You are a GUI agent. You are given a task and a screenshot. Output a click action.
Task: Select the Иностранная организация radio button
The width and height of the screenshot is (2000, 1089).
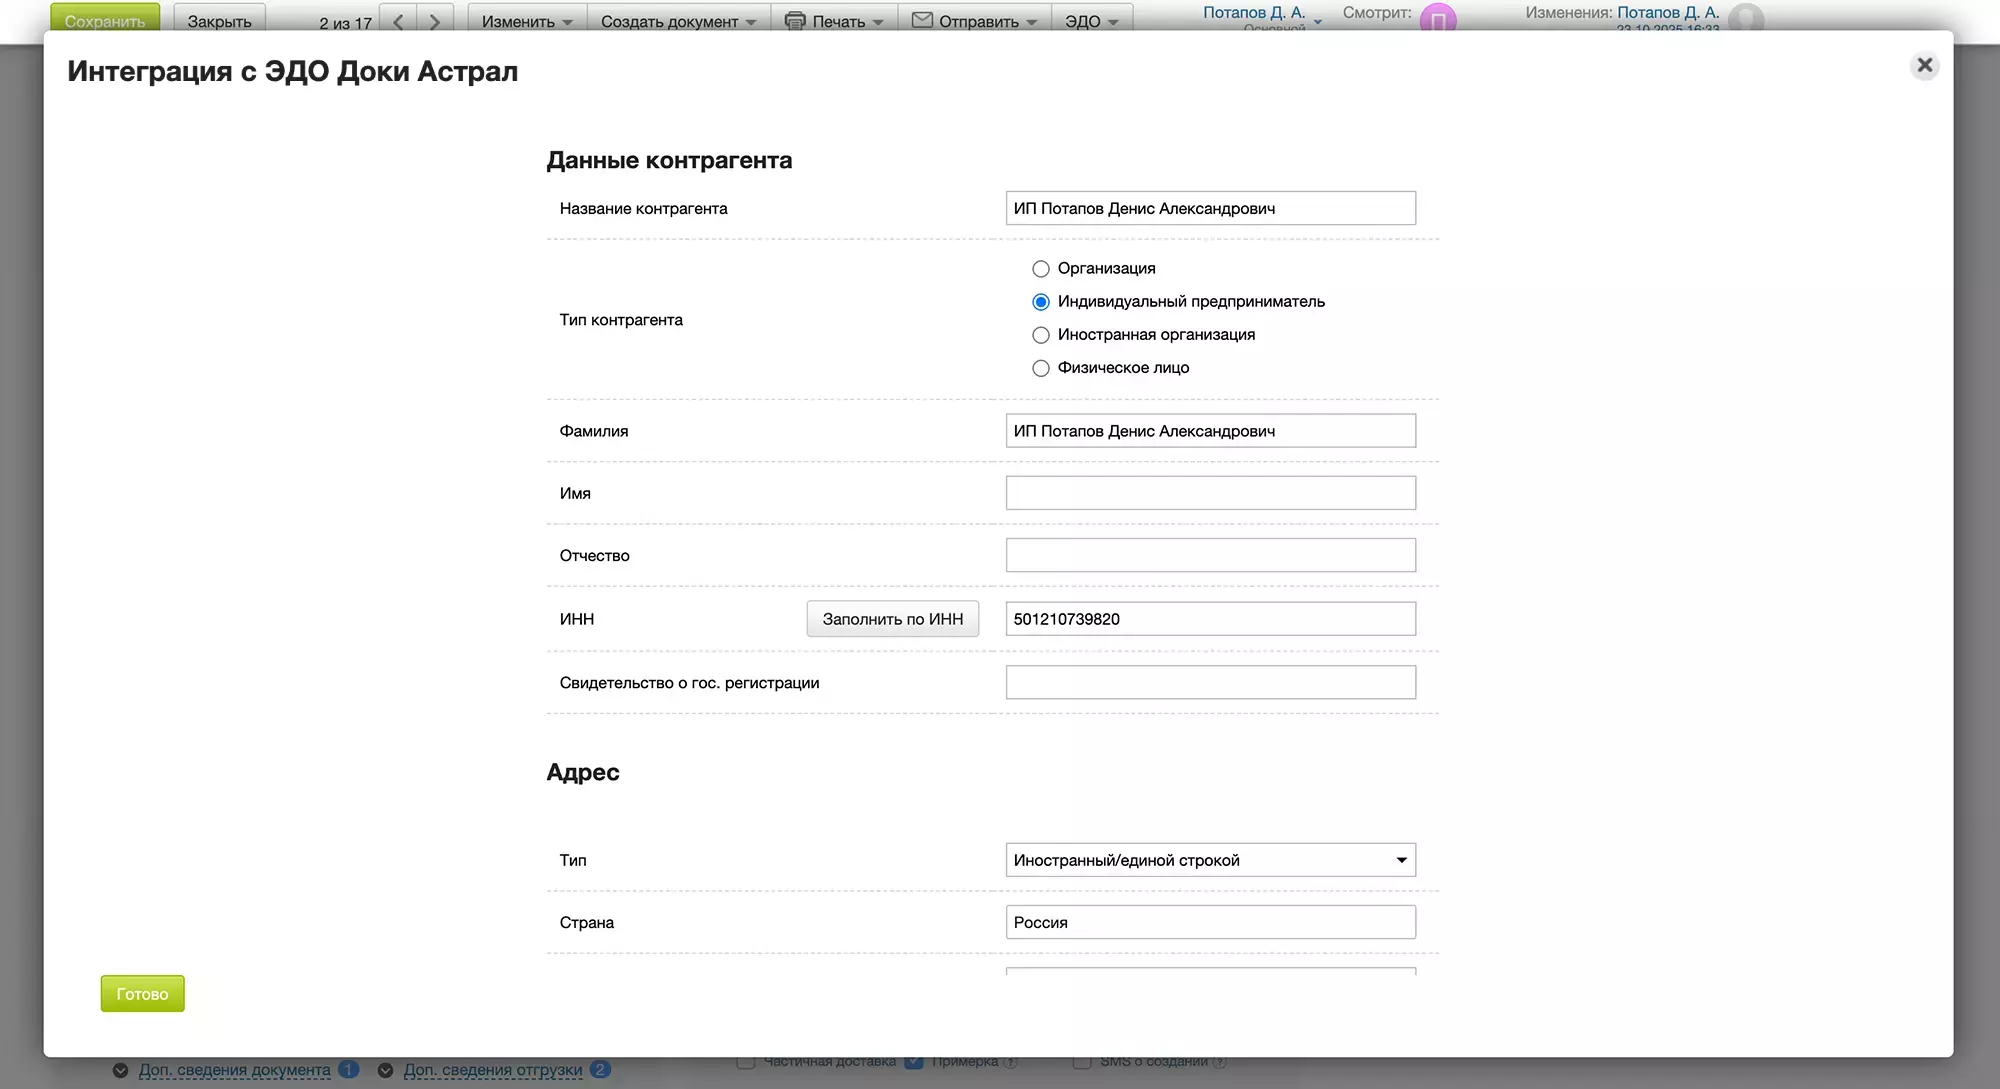[x=1041, y=335]
